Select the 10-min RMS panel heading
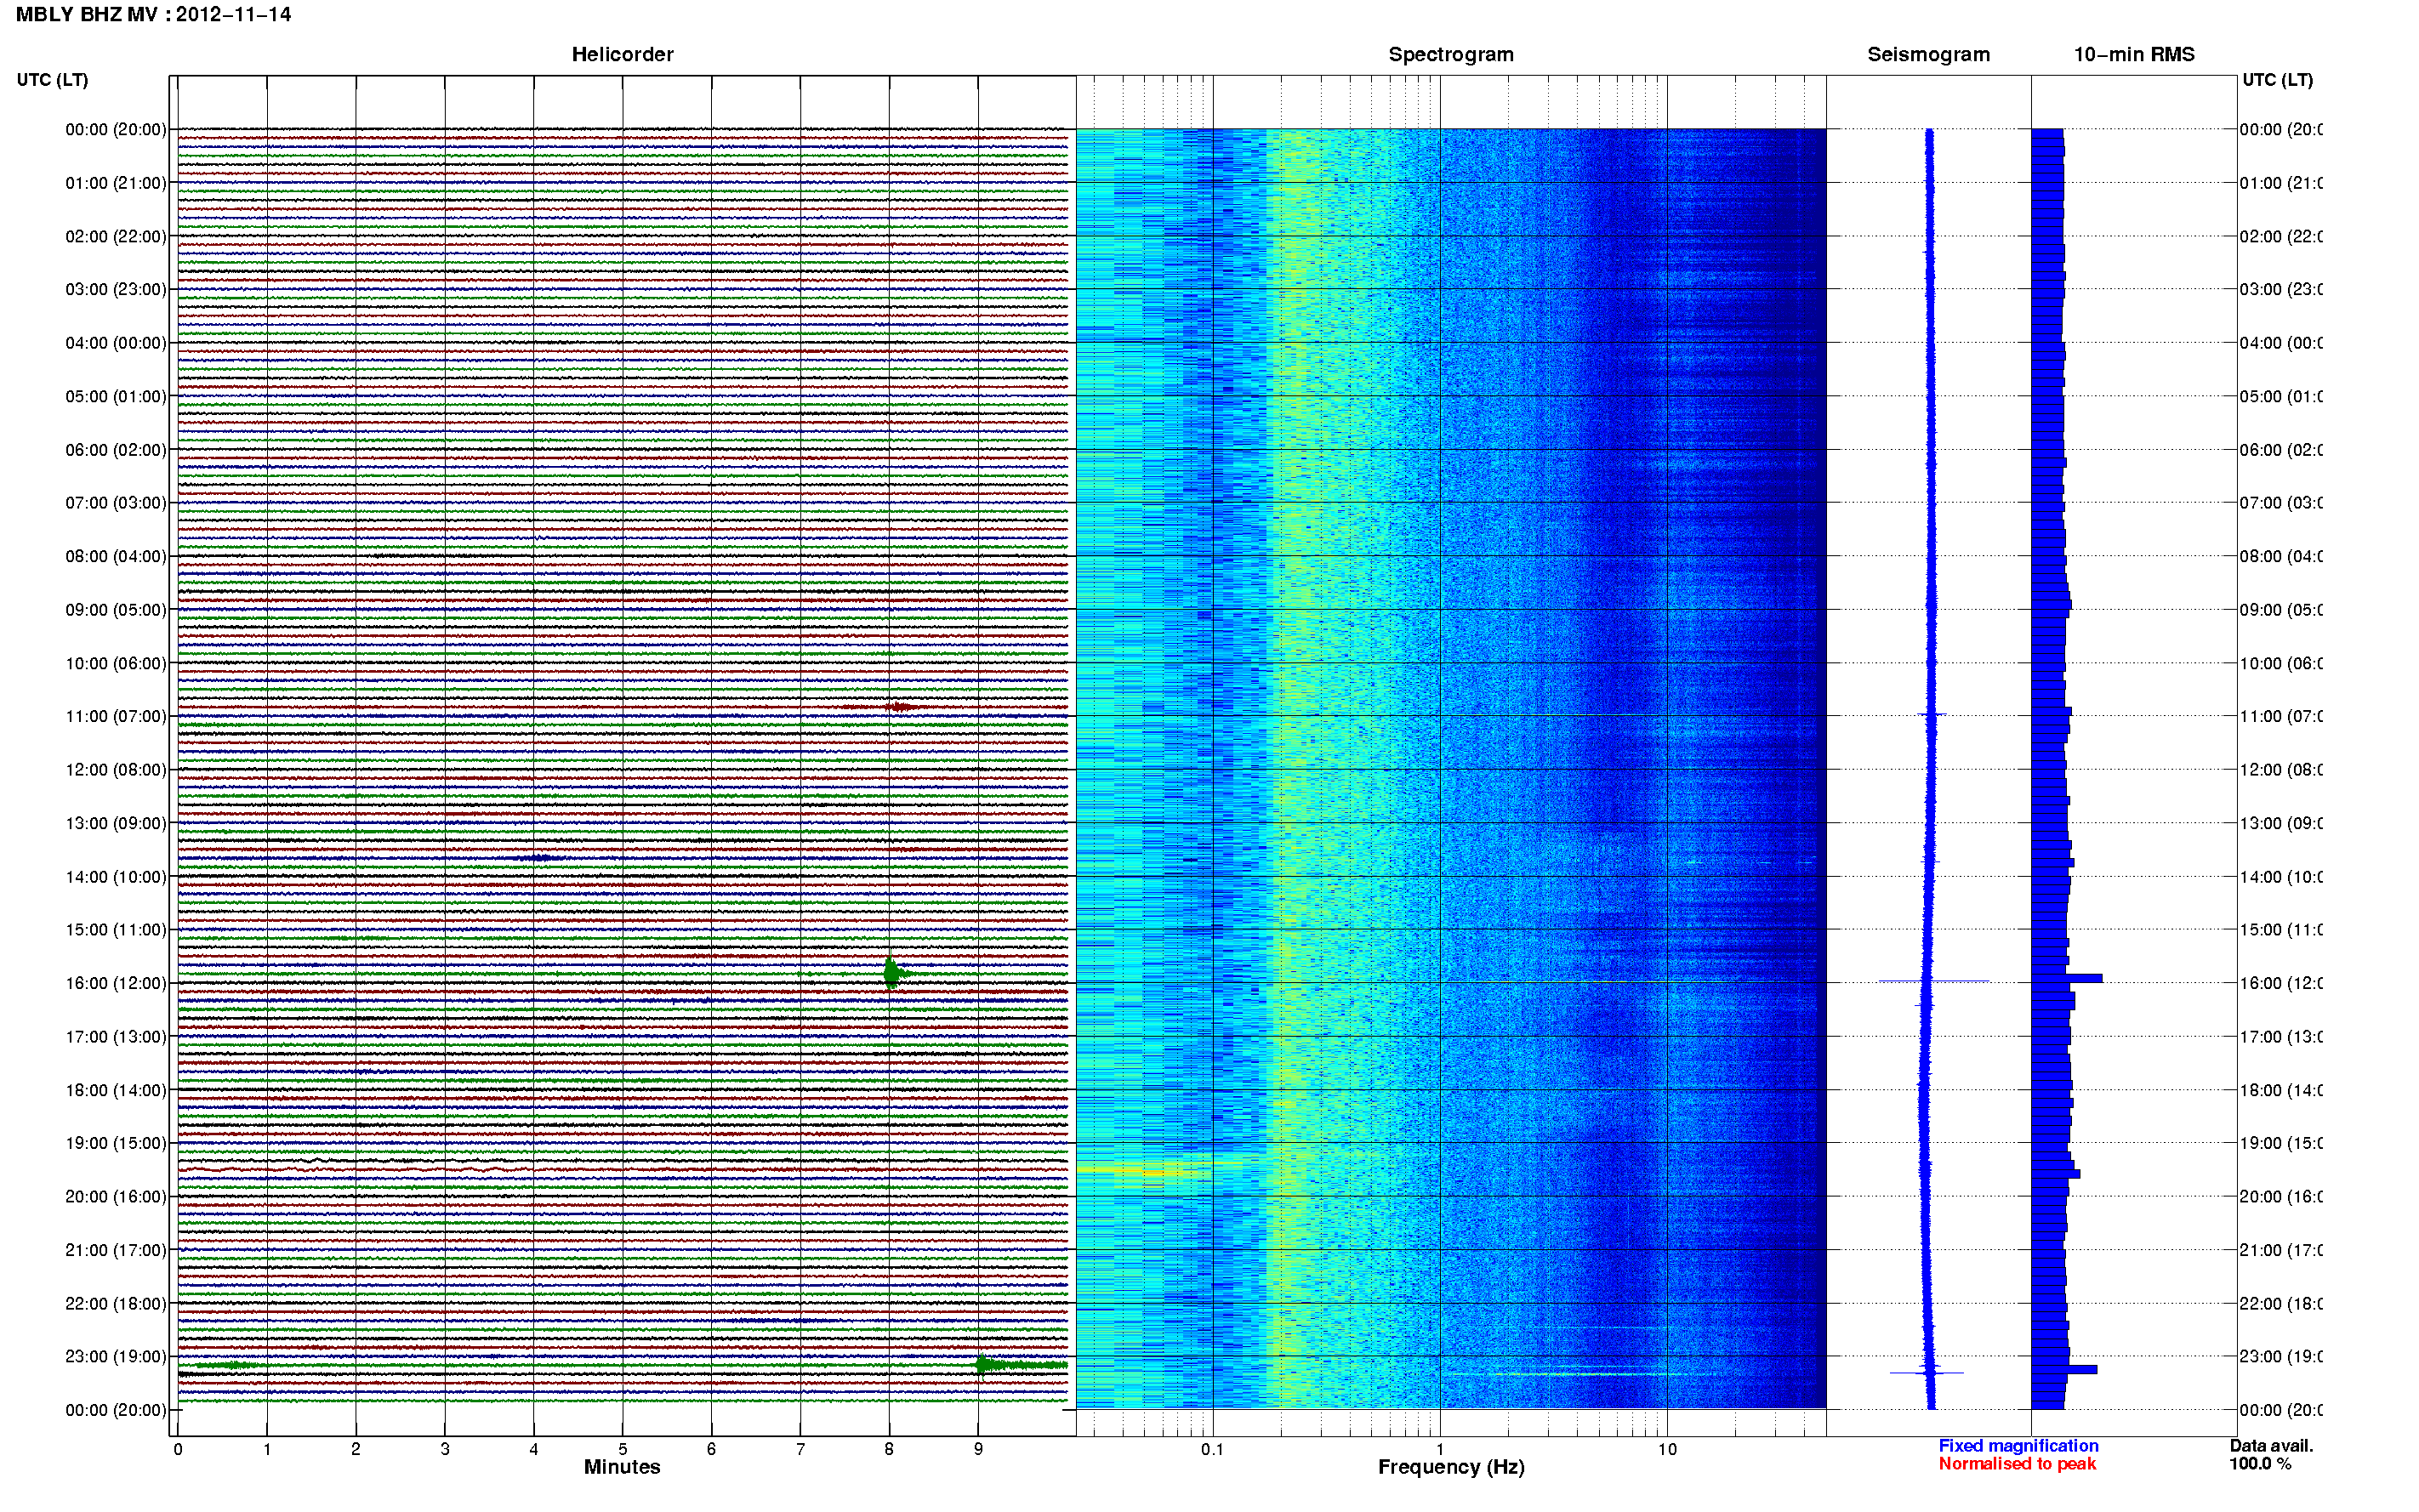2419x1512 pixels. click(x=2133, y=54)
